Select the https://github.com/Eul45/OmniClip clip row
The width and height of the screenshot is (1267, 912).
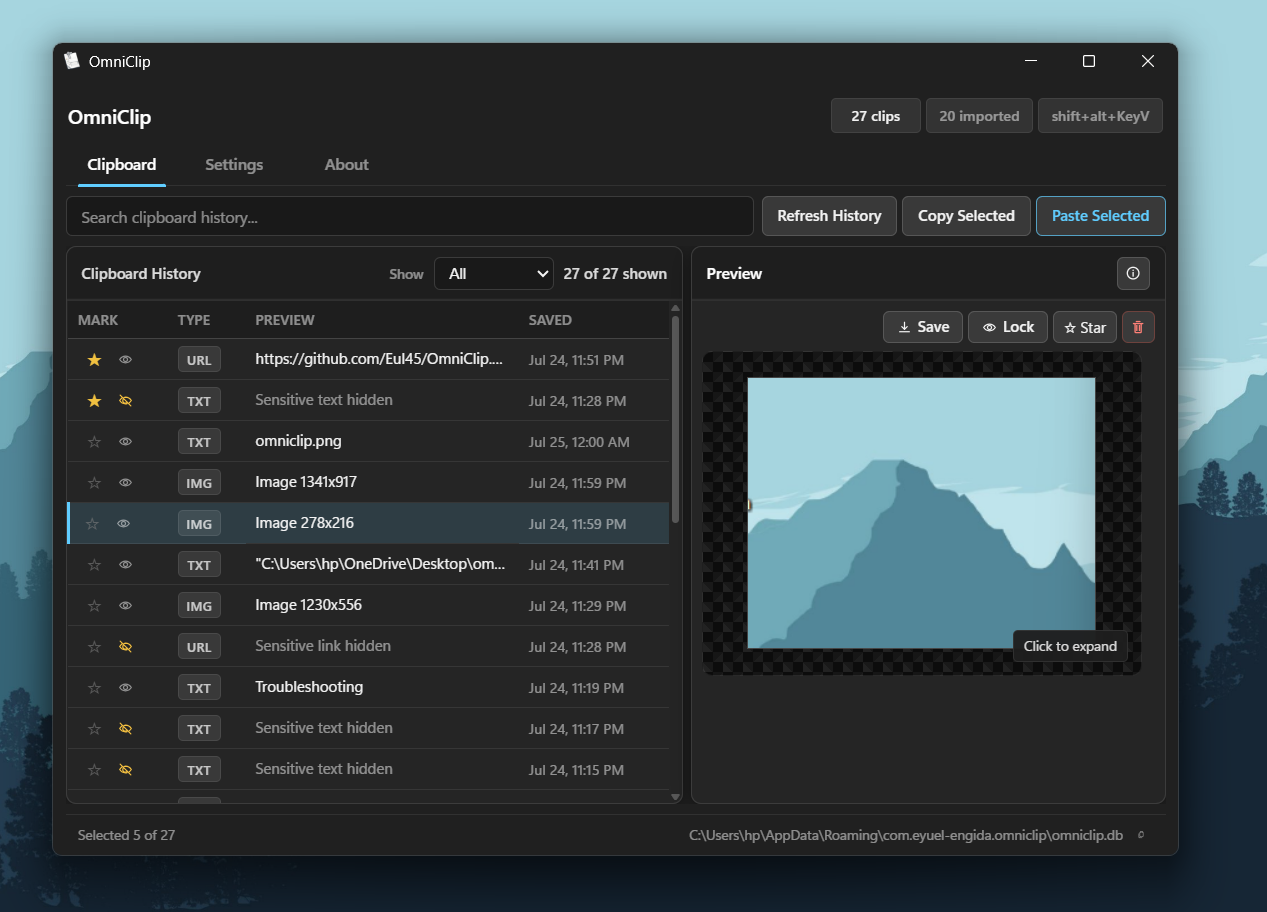pyautogui.click(x=368, y=359)
